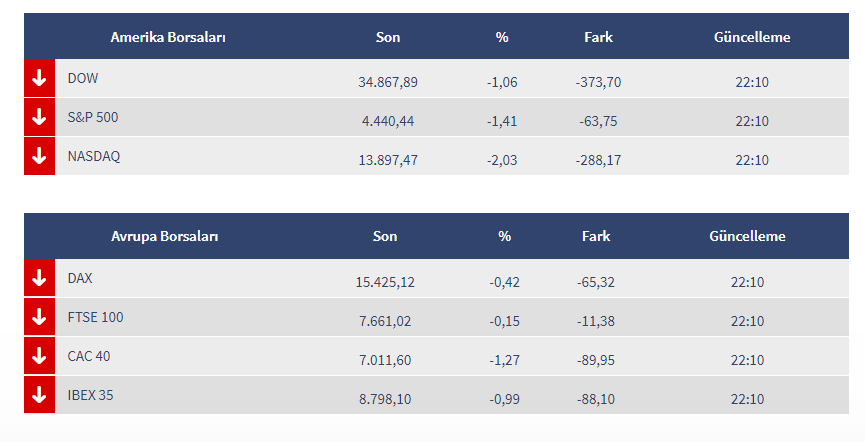Screen dimensions: 865x442
Task: Click the Avrupa Borsaları table header
Action: (165, 237)
